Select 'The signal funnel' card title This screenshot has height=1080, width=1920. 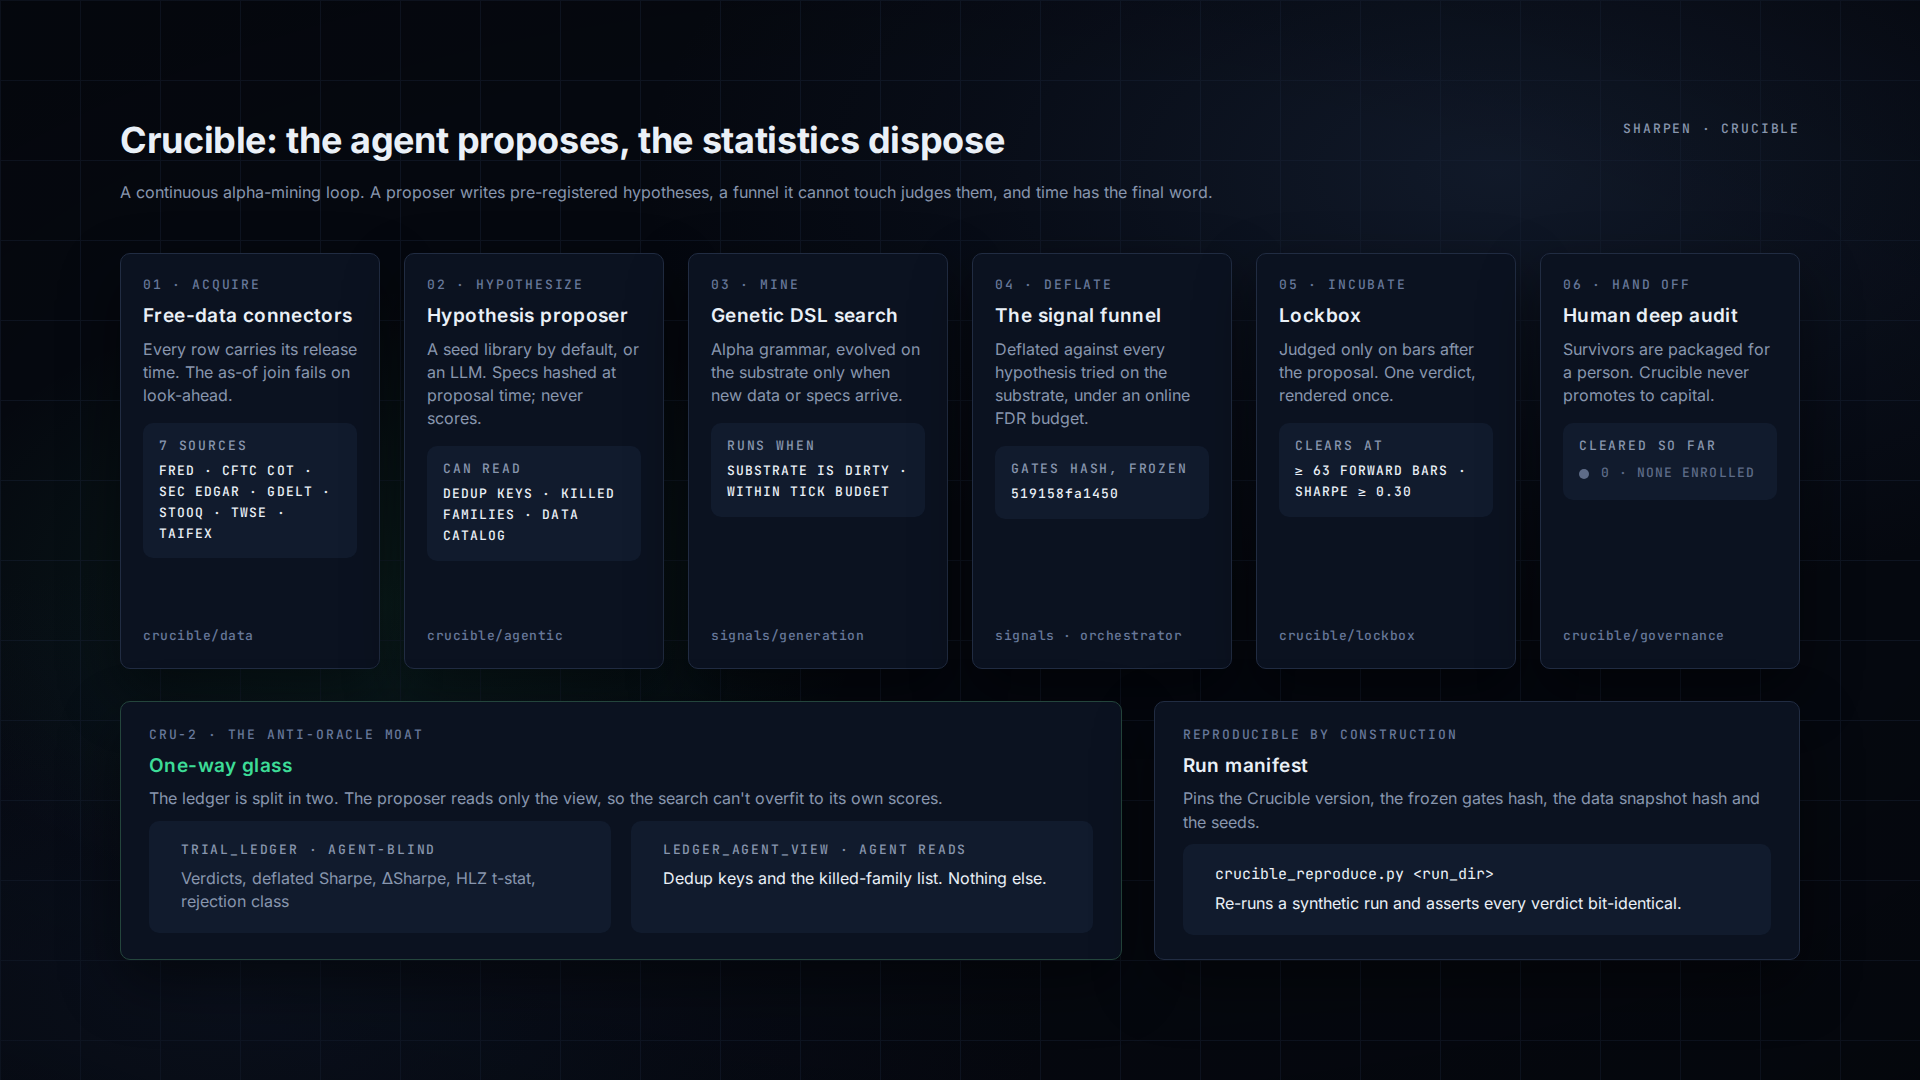click(x=1078, y=315)
